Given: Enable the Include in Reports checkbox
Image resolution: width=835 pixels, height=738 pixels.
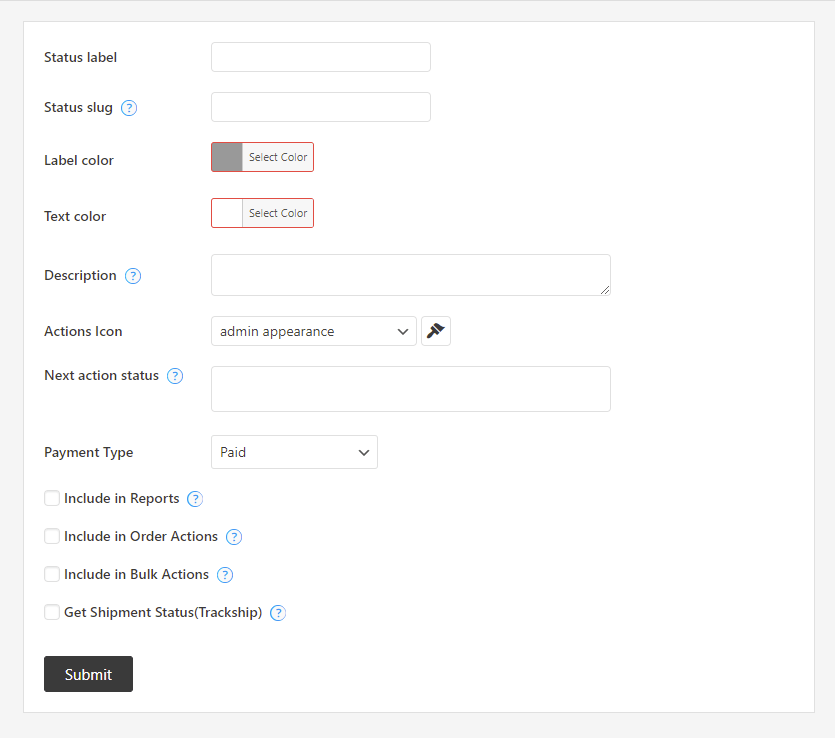Looking at the screenshot, I should point(51,498).
